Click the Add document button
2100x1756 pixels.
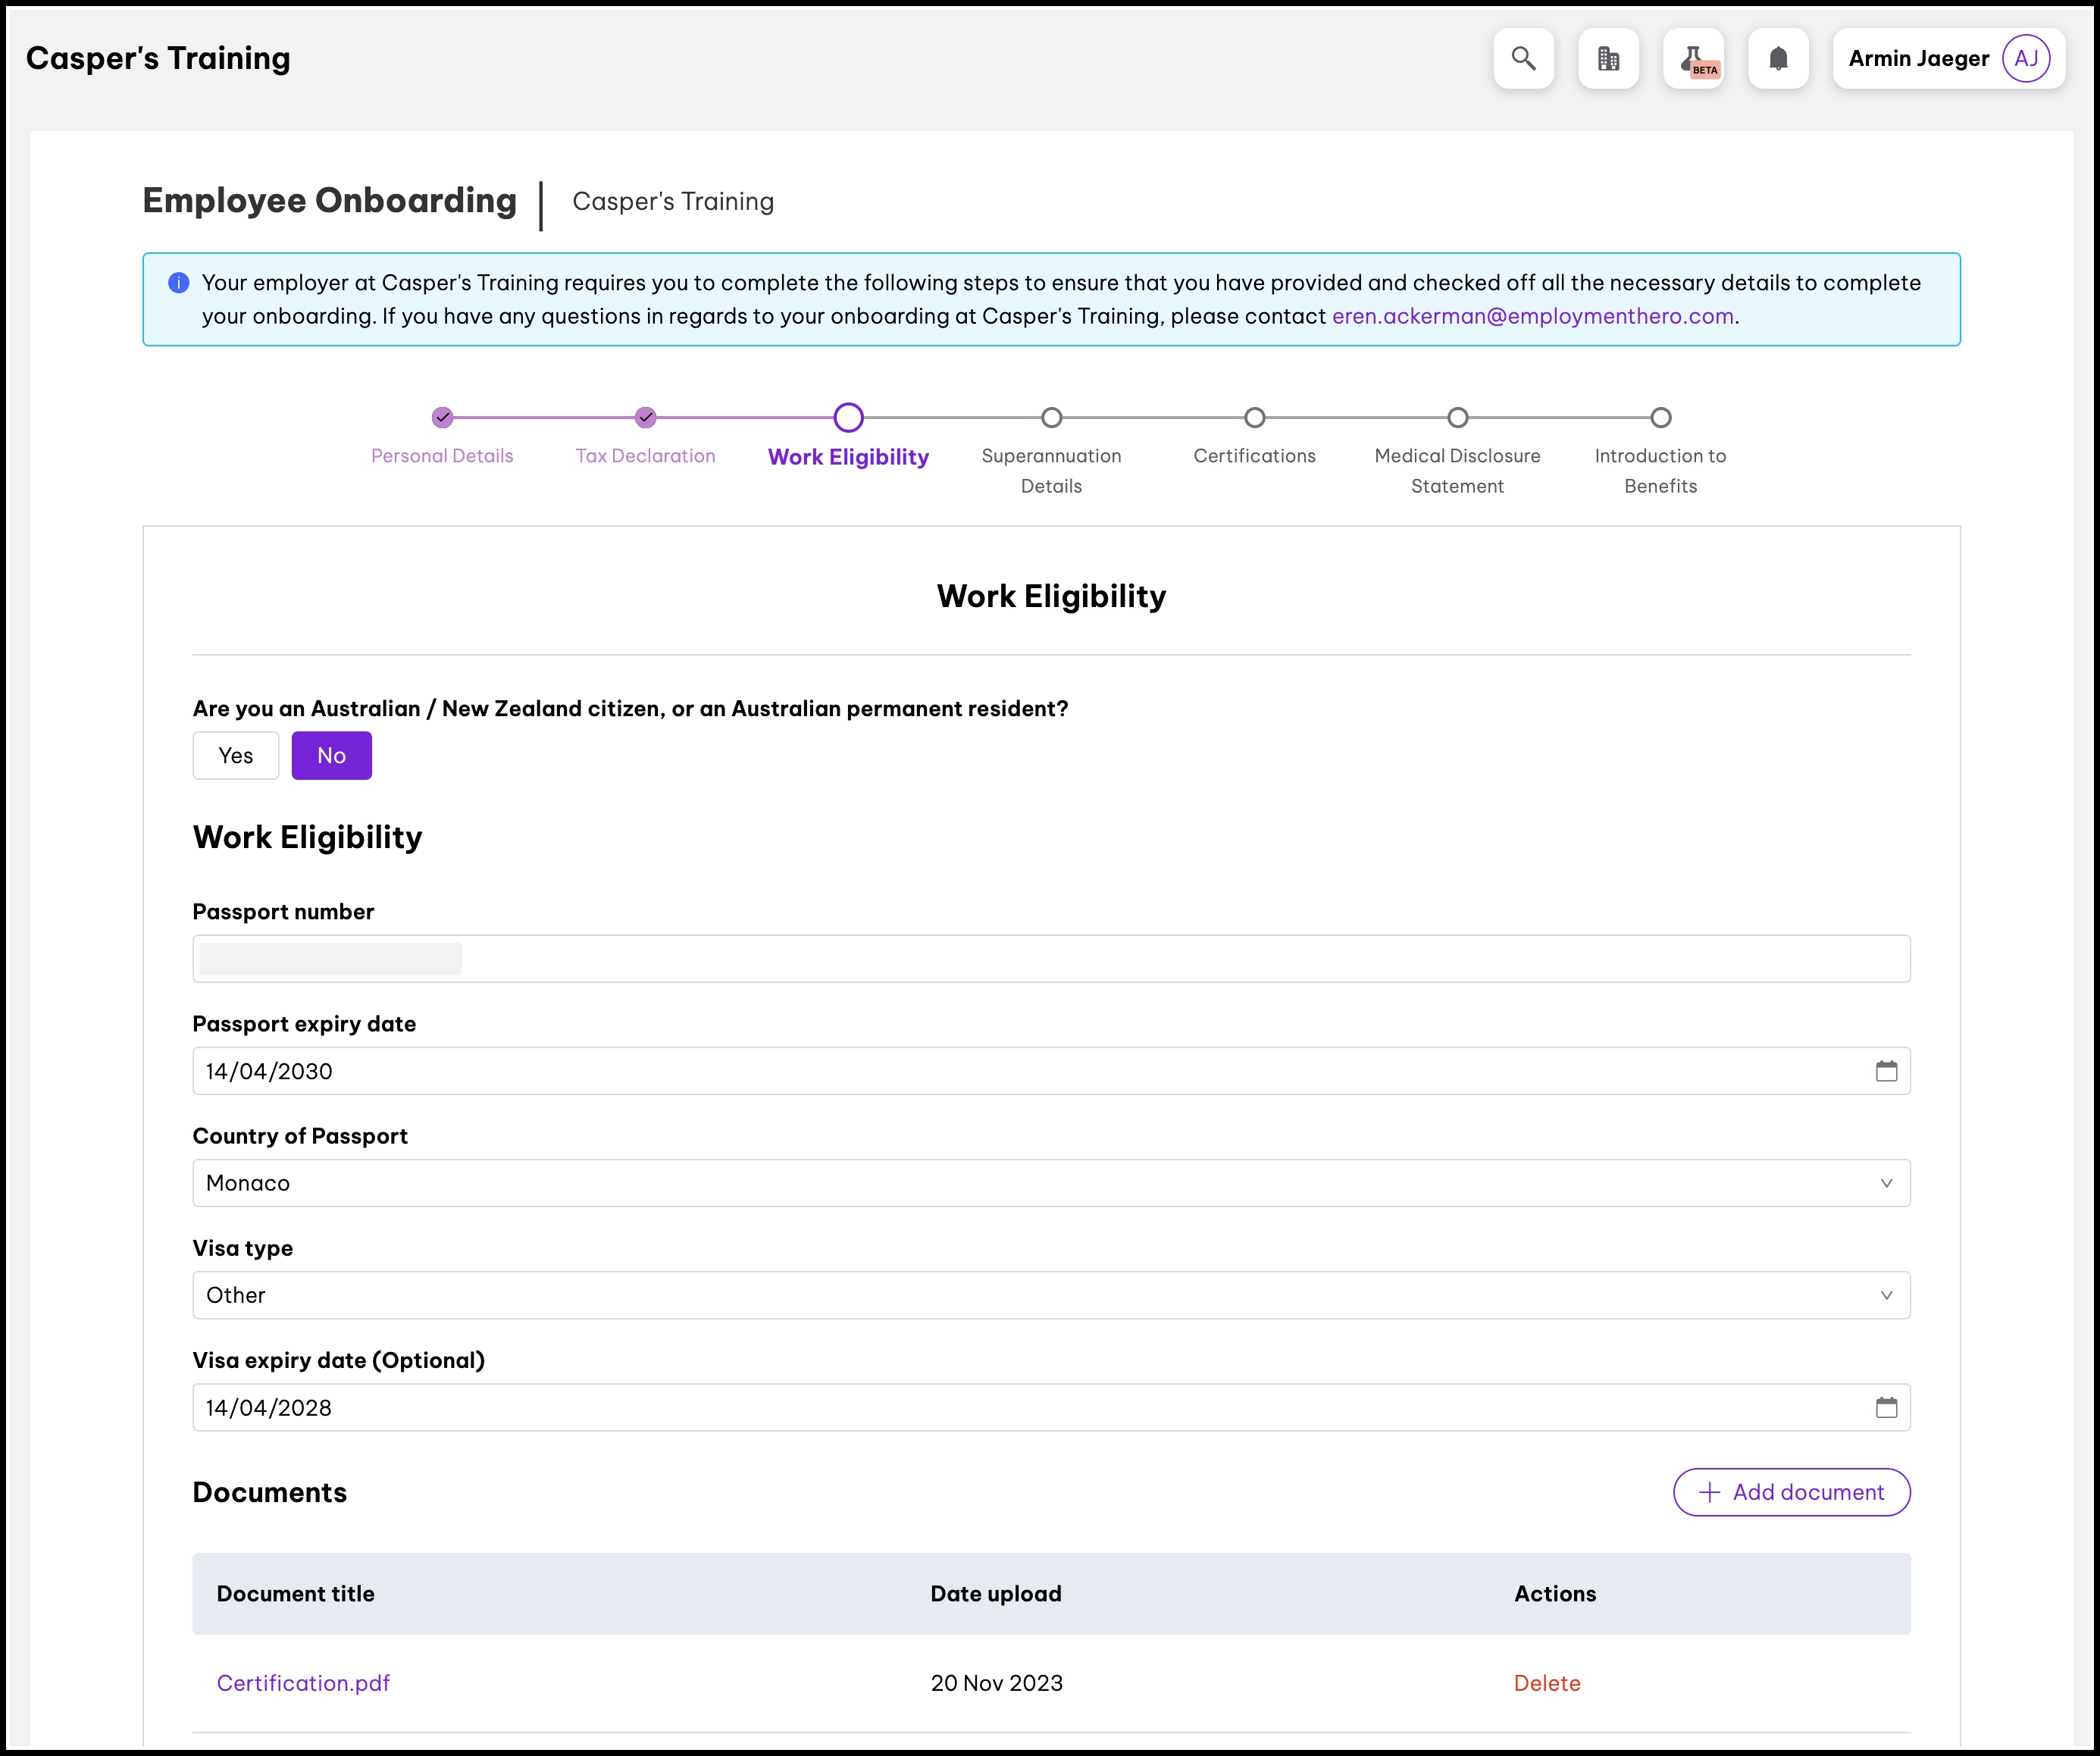click(1791, 1492)
